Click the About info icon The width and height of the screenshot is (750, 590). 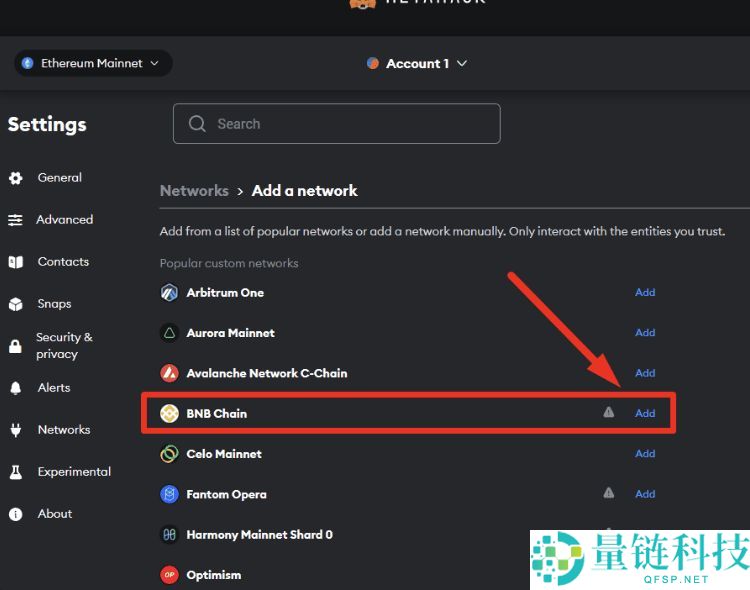click(x=16, y=514)
